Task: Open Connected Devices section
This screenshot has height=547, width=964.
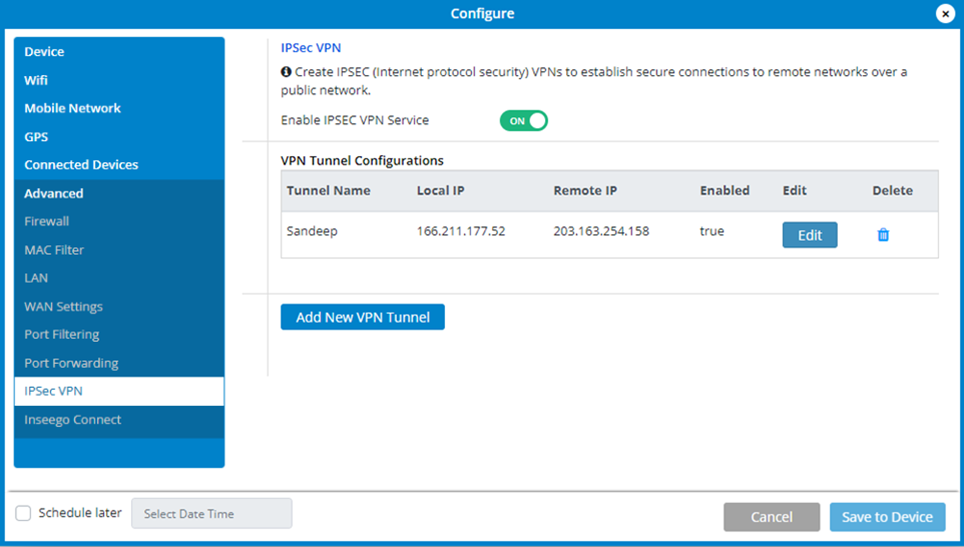Action: pos(81,165)
